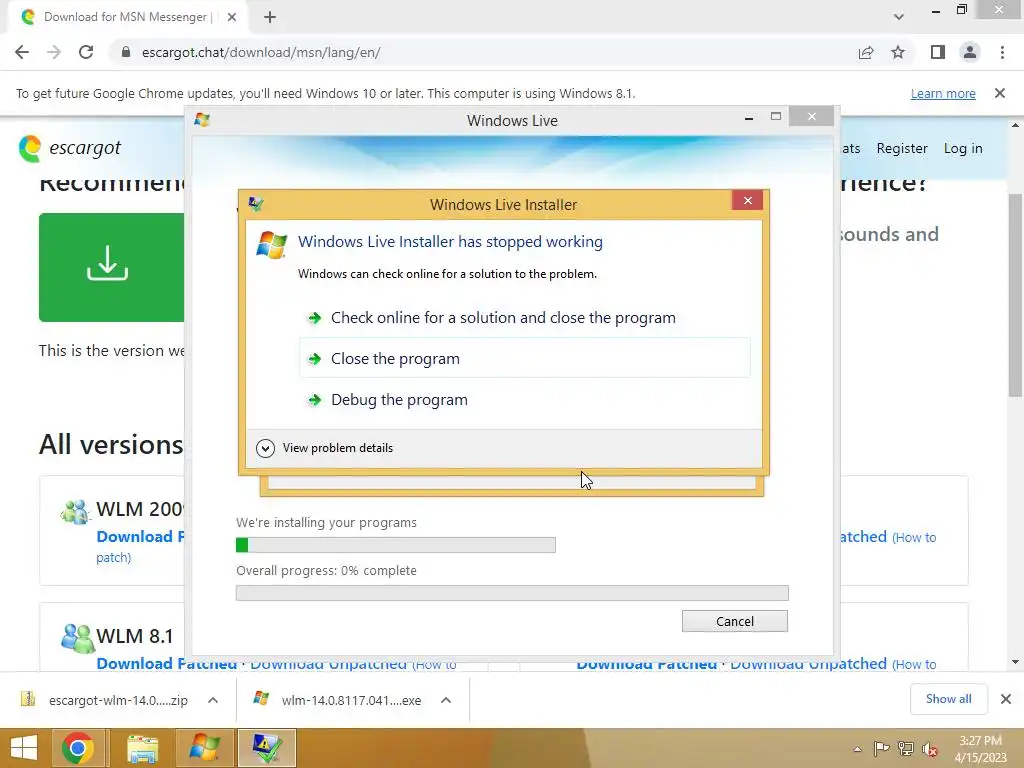Image resolution: width=1024 pixels, height=768 pixels.
Task: Click the share page icon
Action: [865, 52]
